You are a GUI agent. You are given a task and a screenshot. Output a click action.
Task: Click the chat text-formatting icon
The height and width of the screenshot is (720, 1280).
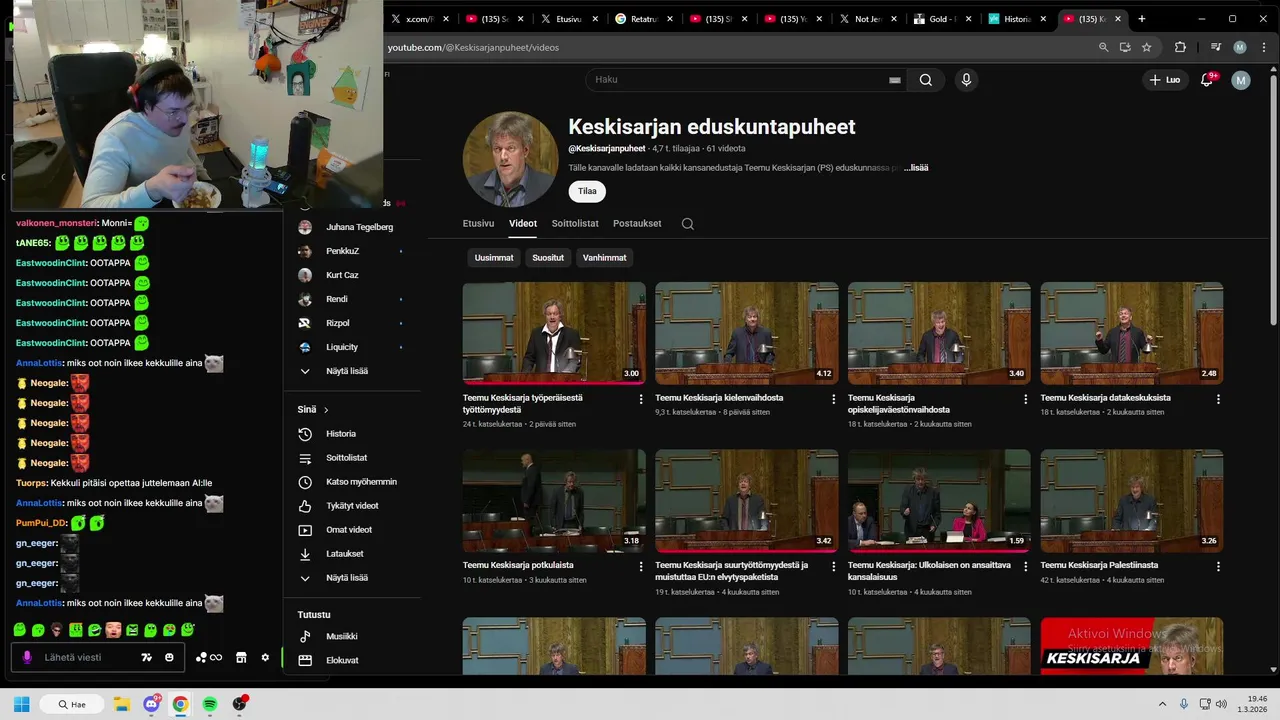[147, 657]
